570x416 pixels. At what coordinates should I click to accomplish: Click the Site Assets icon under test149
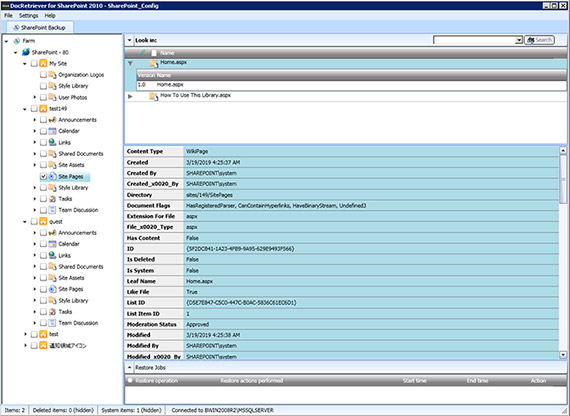[52, 165]
